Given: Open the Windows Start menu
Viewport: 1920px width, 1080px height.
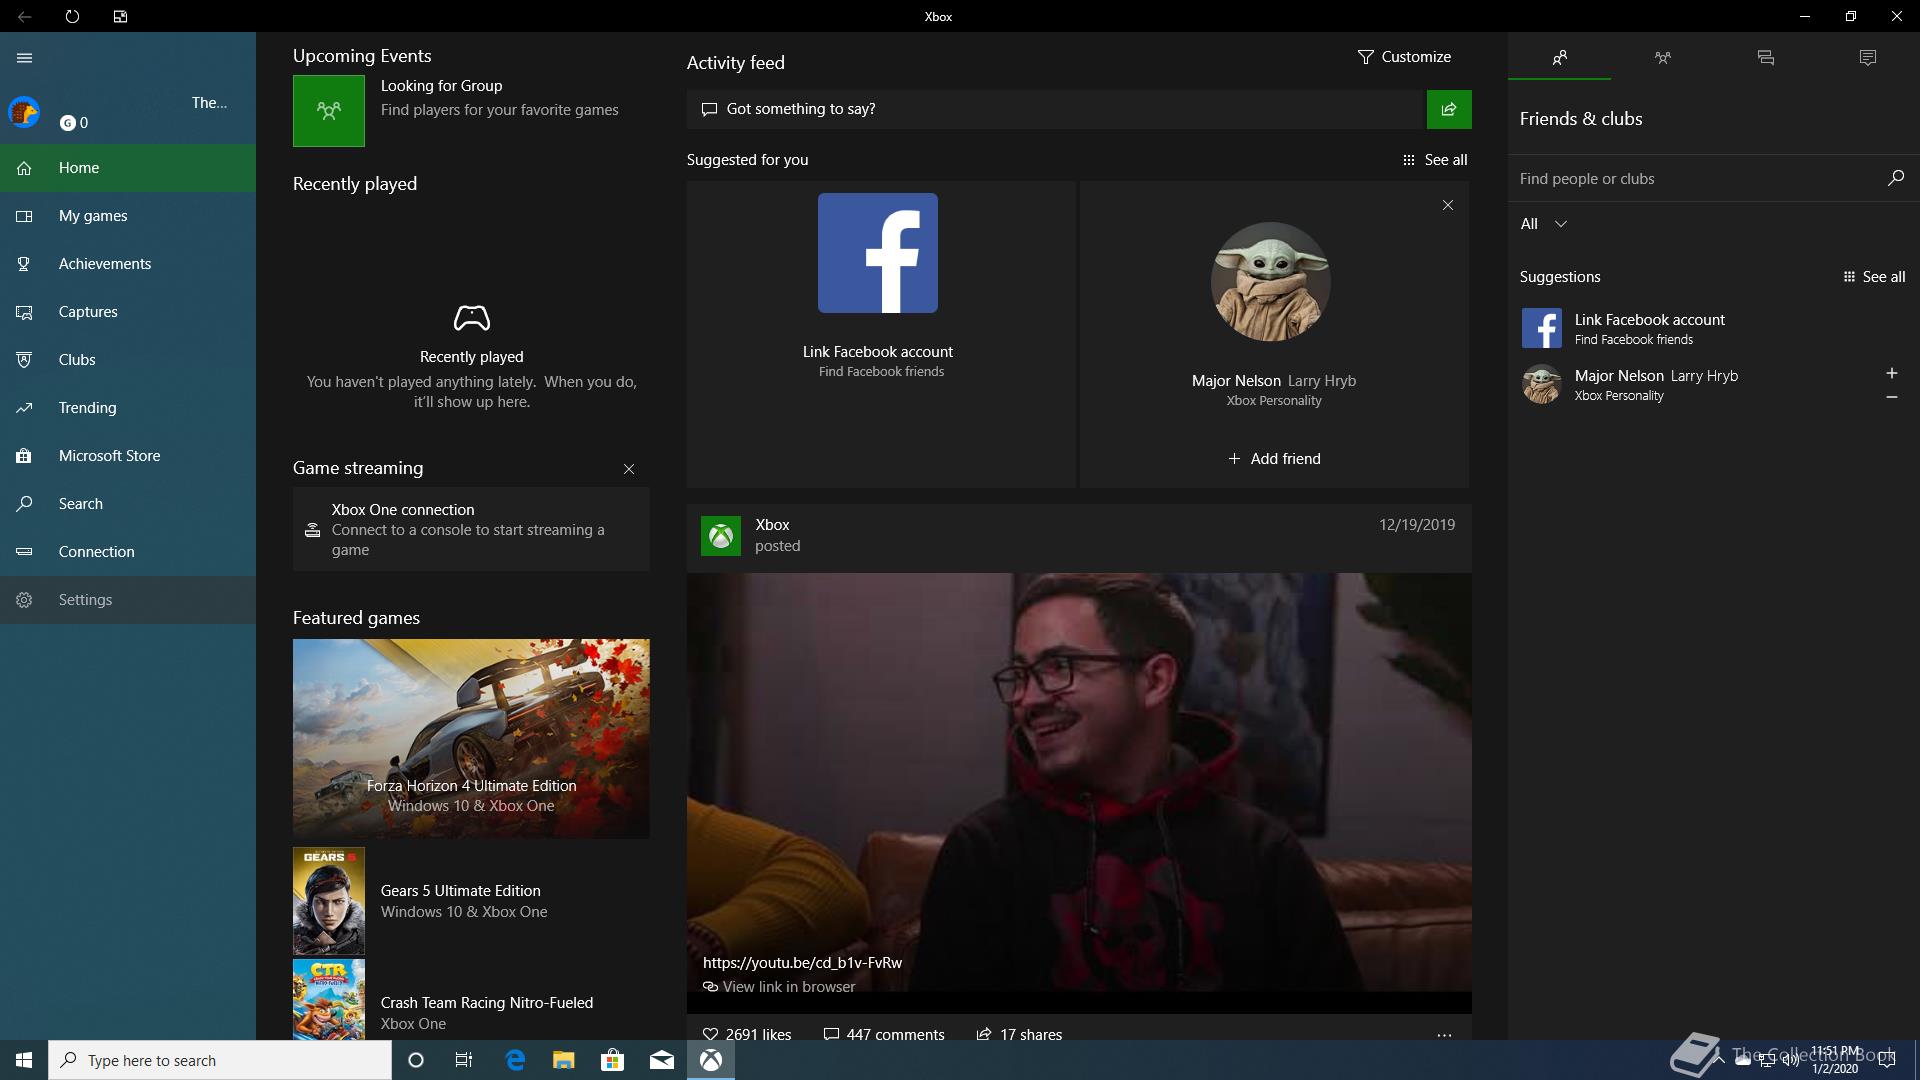Looking at the screenshot, I should coord(24,1060).
